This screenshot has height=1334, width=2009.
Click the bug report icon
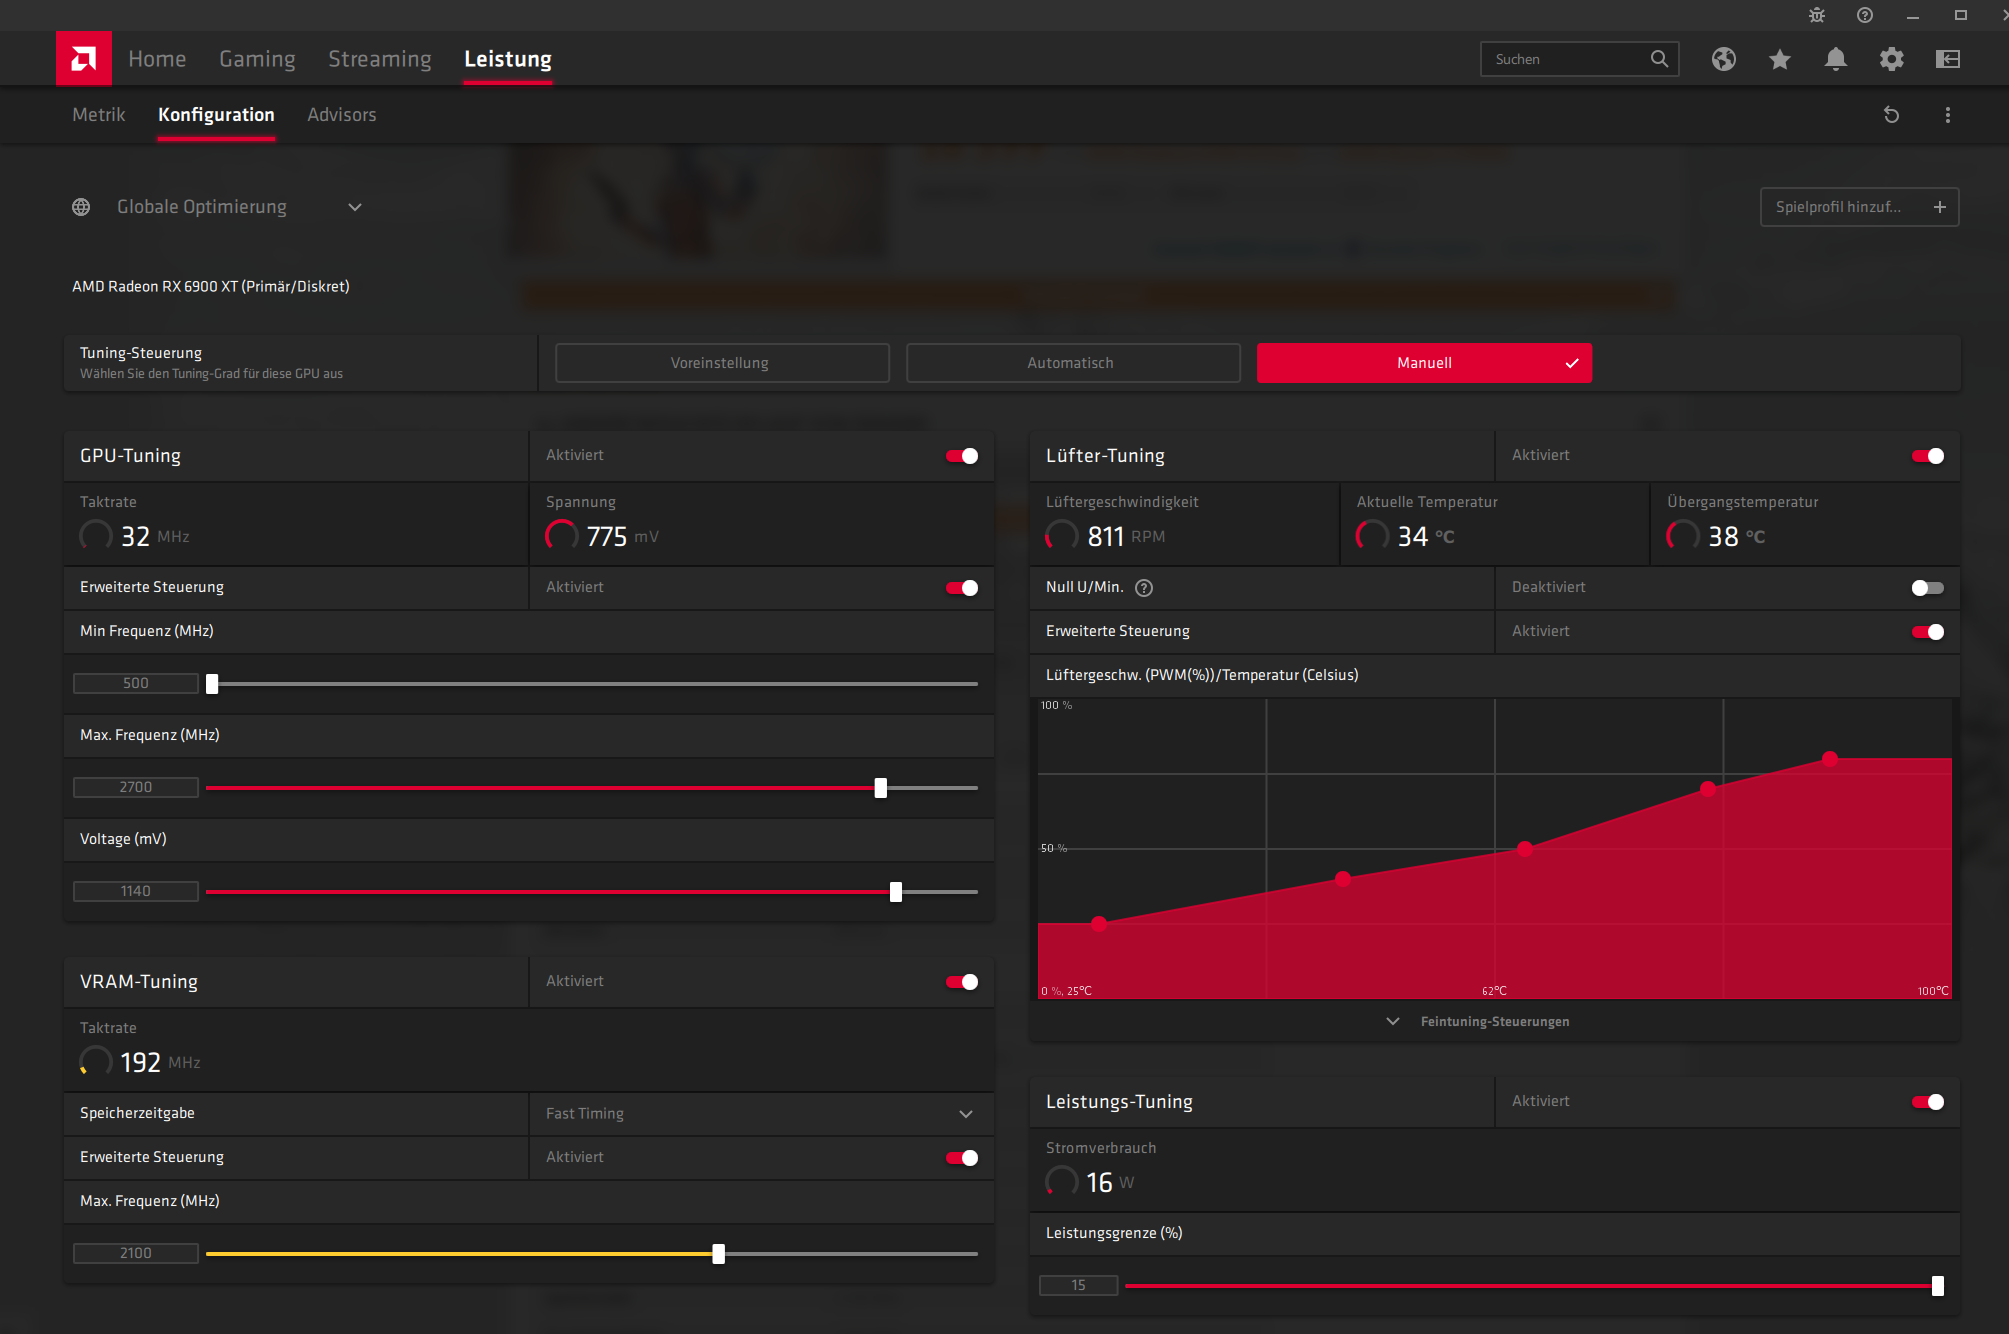(1817, 15)
